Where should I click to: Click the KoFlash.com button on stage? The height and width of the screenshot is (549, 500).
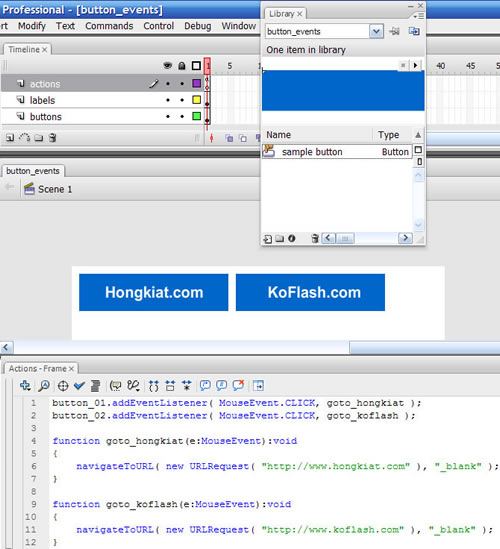310,292
